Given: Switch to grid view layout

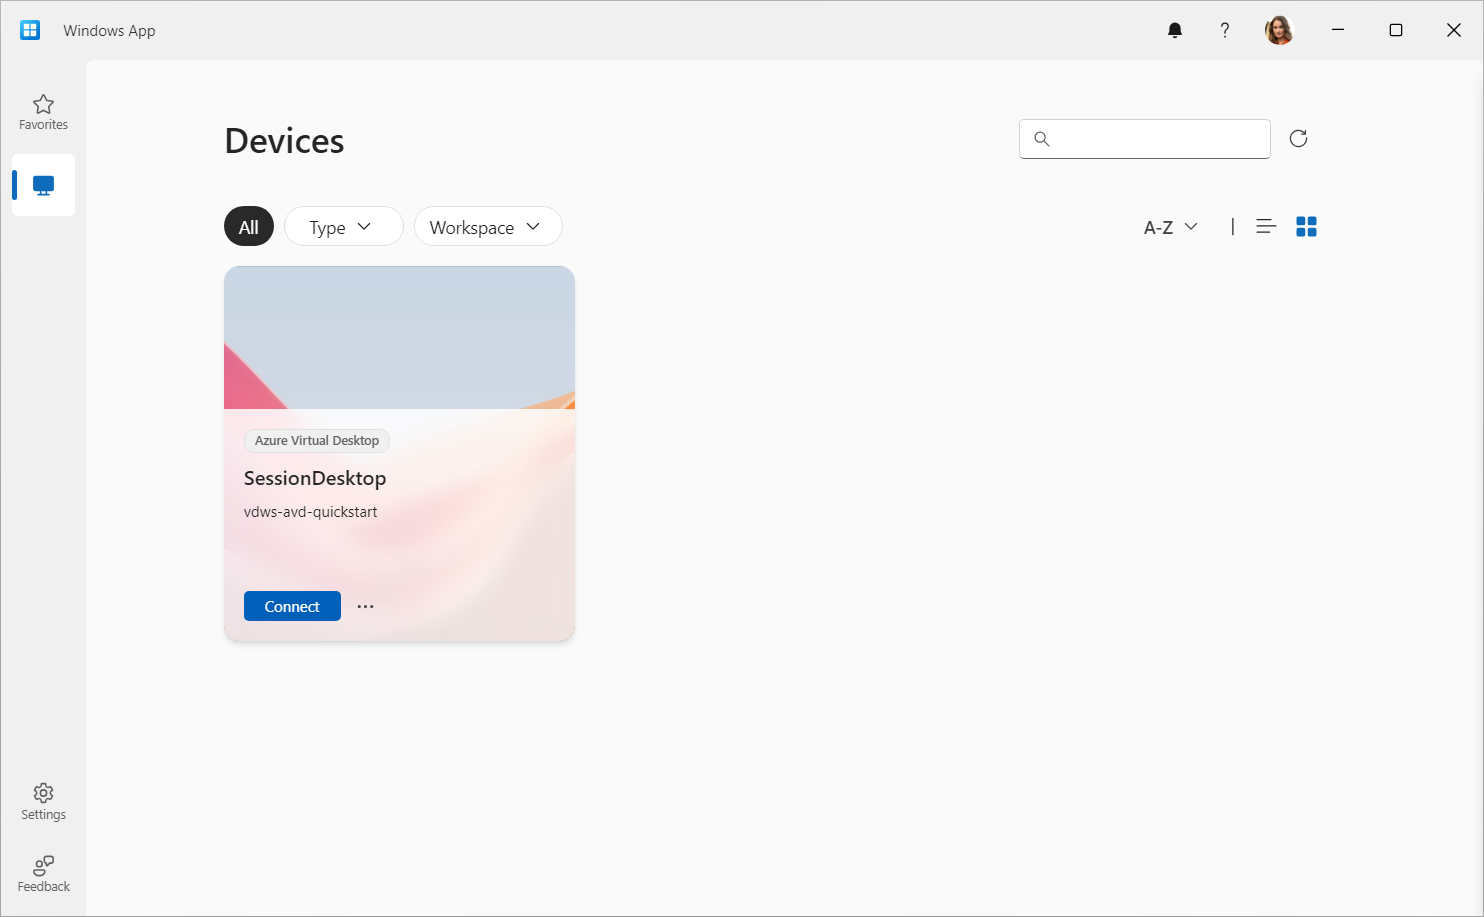Looking at the screenshot, I should (x=1306, y=227).
